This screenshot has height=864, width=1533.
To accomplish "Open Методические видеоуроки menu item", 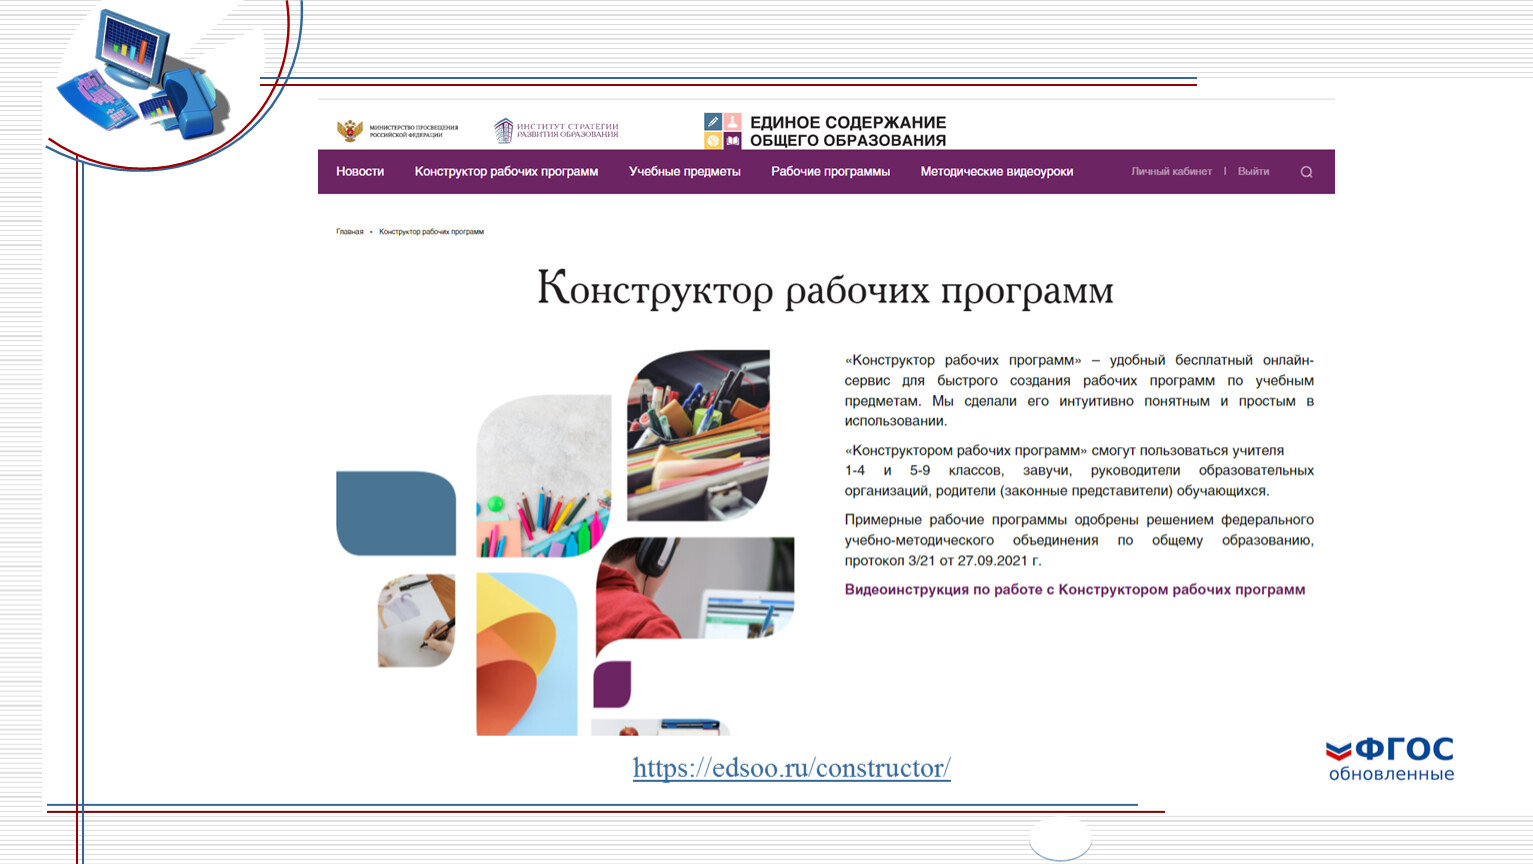I will click(x=996, y=172).
